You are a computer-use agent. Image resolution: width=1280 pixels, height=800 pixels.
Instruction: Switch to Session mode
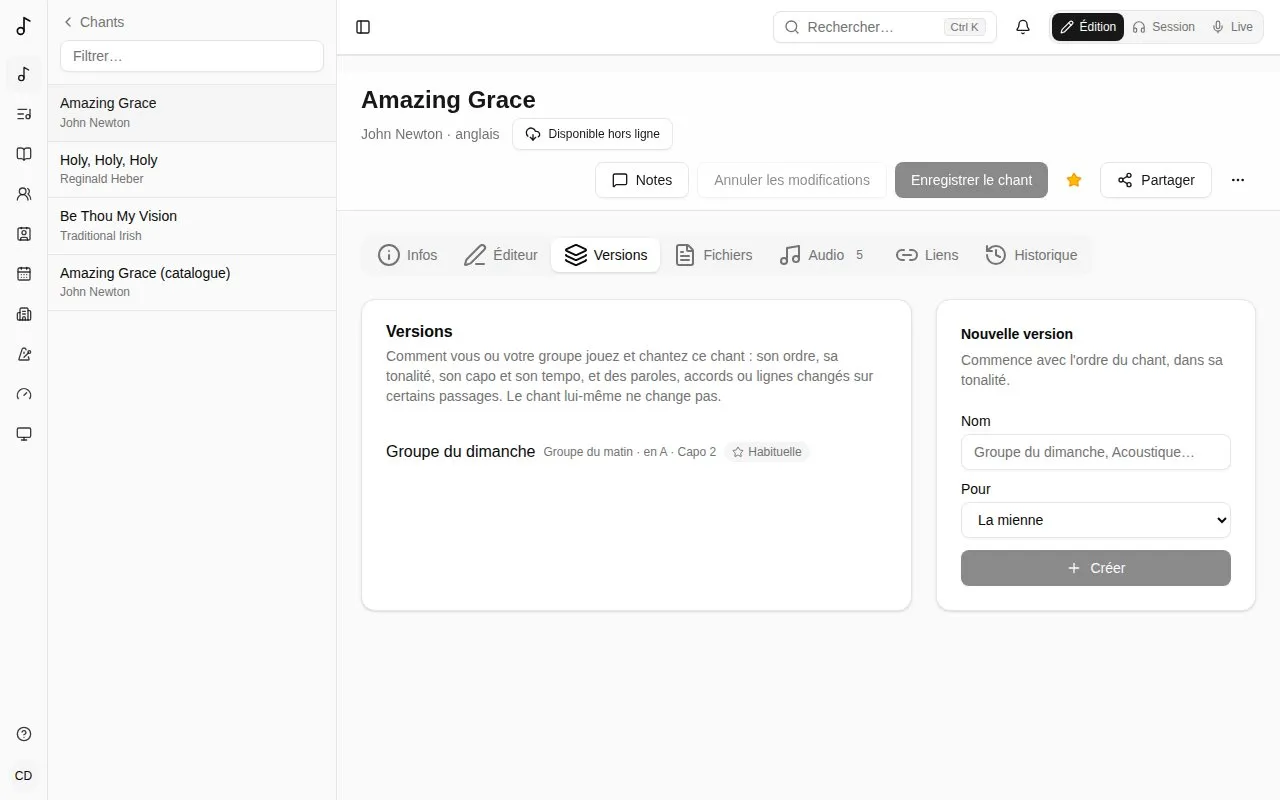coord(1163,27)
